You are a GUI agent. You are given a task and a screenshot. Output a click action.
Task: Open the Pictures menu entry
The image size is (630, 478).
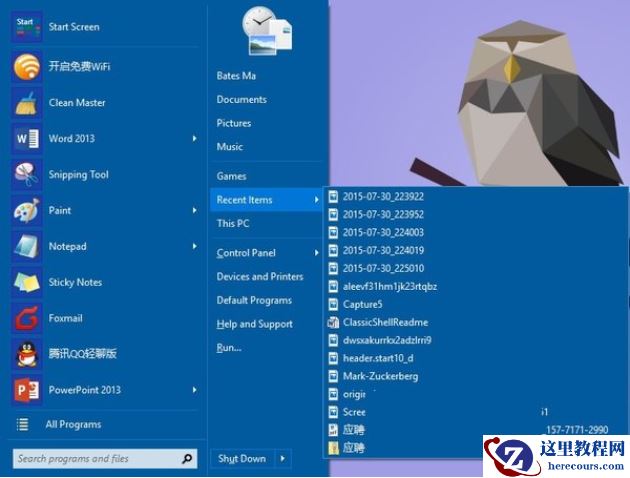pos(234,123)
